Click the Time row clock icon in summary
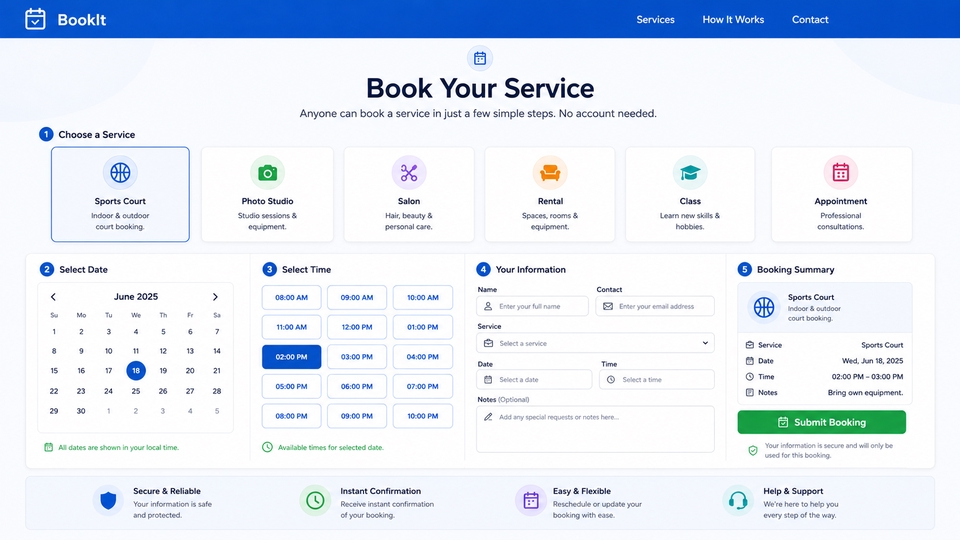Screen dimensions: 960x540 pos(749,377)
